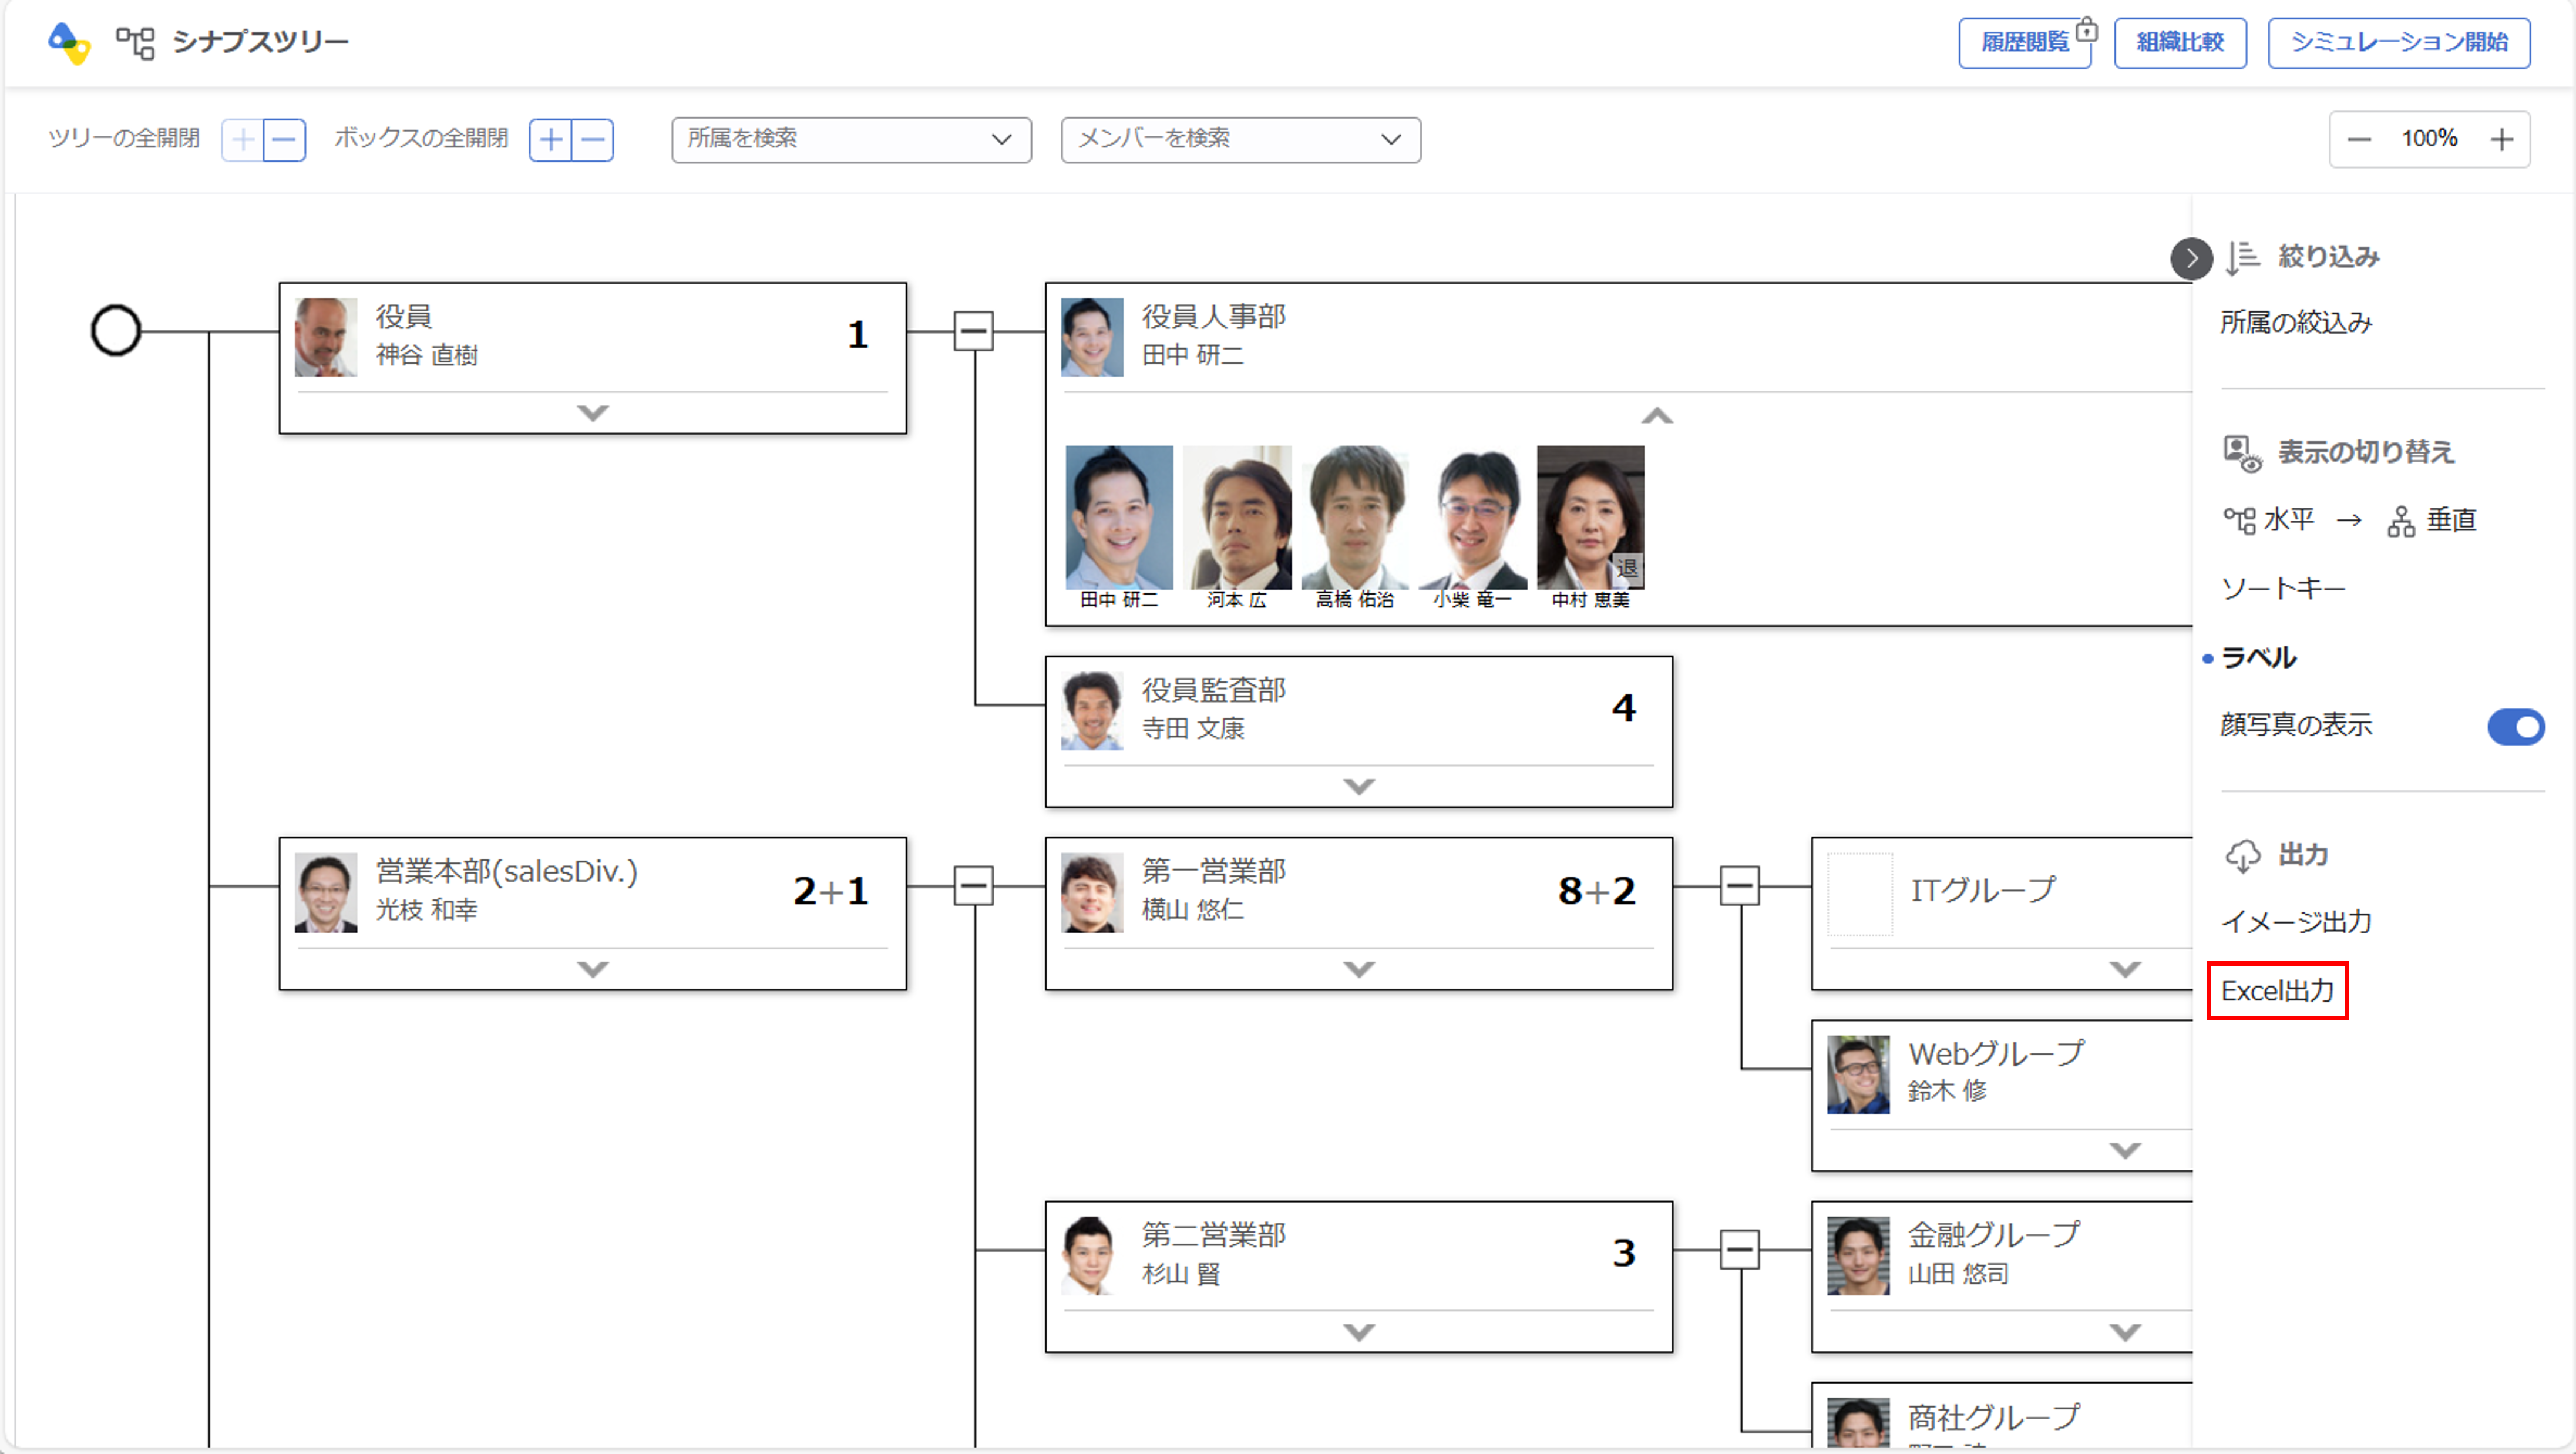
Task: Click the シミュレーション開始 button
Action: coord(2398,43)
